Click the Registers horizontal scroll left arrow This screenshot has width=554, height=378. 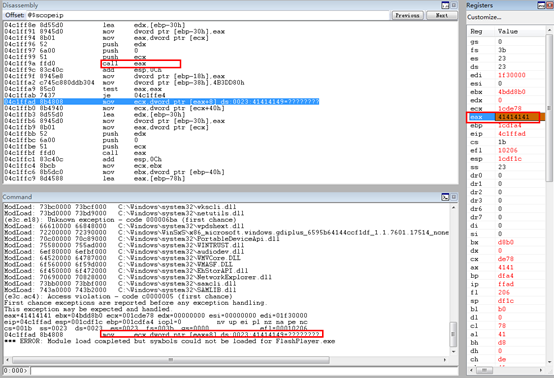pyautogui.click(x=471, y=370)
